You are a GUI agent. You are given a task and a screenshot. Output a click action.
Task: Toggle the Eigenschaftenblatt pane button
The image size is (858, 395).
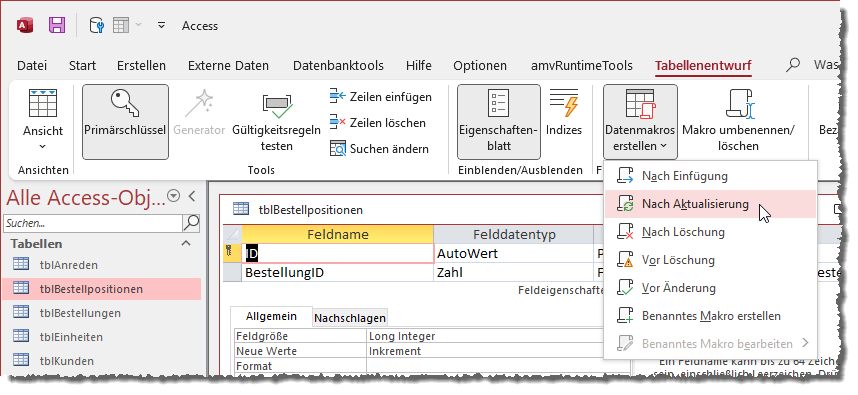click(x=498, y=121)
